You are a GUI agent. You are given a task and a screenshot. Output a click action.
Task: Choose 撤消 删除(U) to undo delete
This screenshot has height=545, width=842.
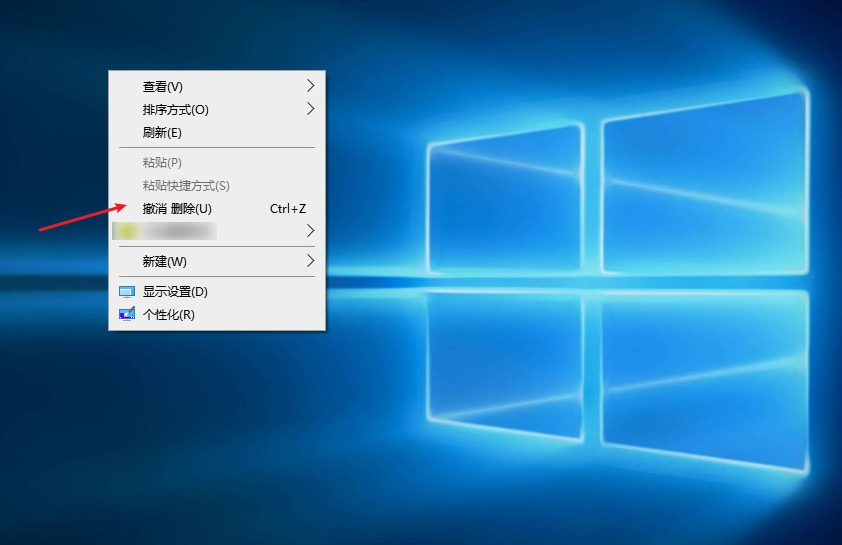coord(177,209)
